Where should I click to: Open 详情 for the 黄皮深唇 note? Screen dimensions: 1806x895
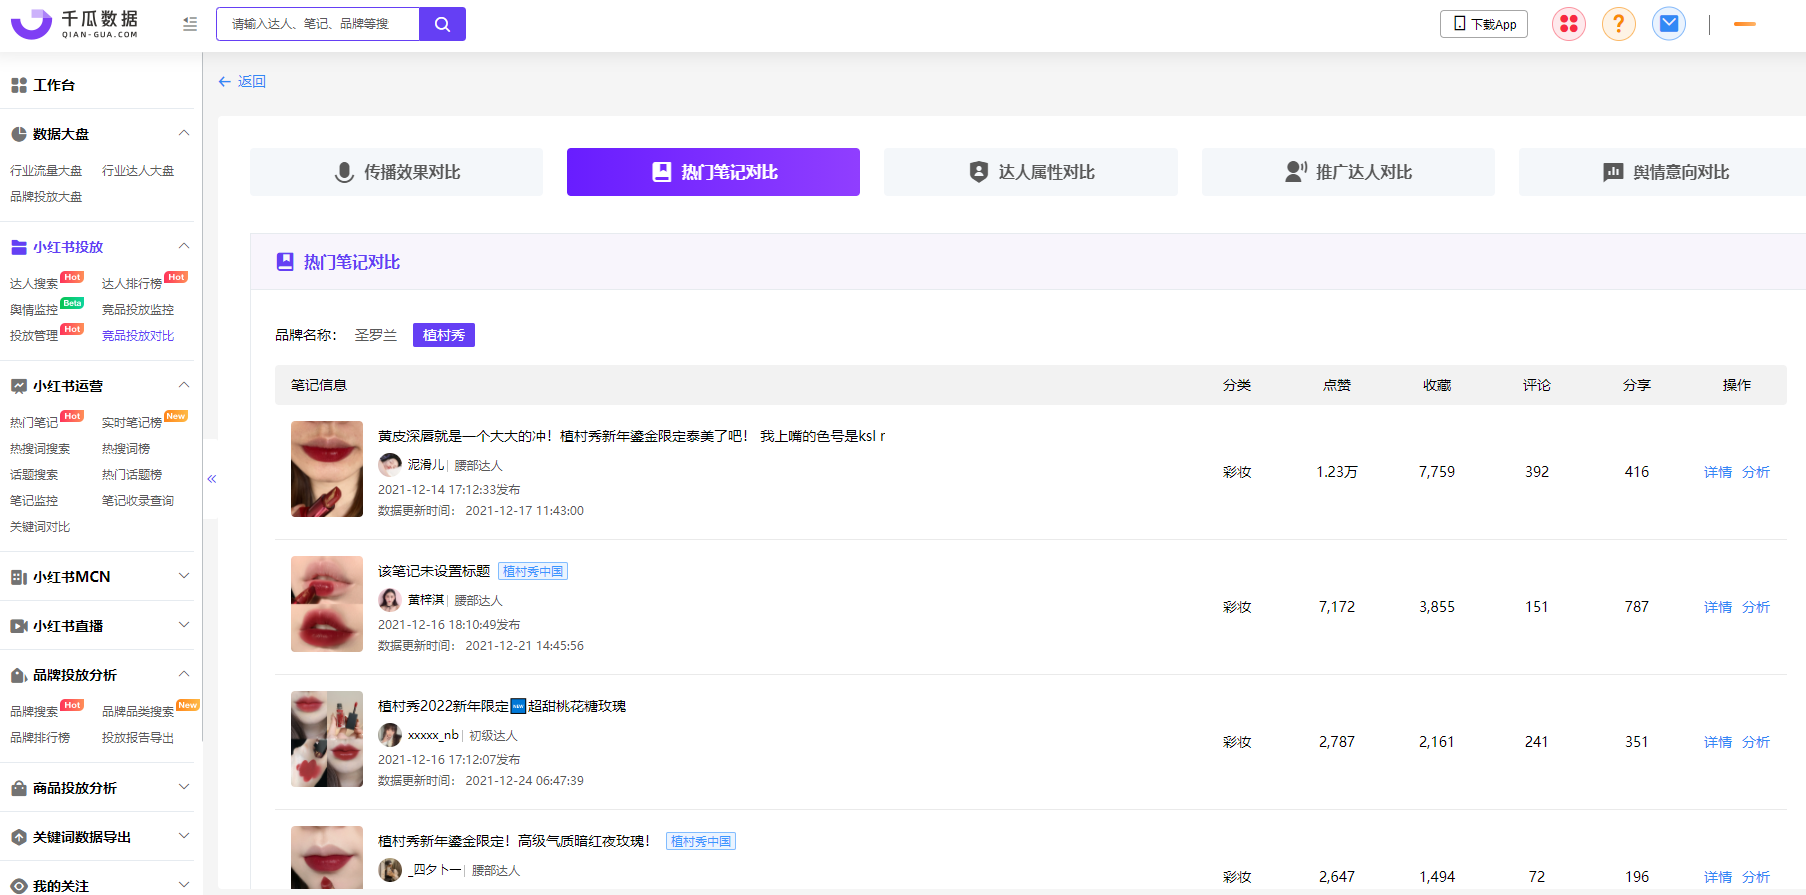[1718, 472]
